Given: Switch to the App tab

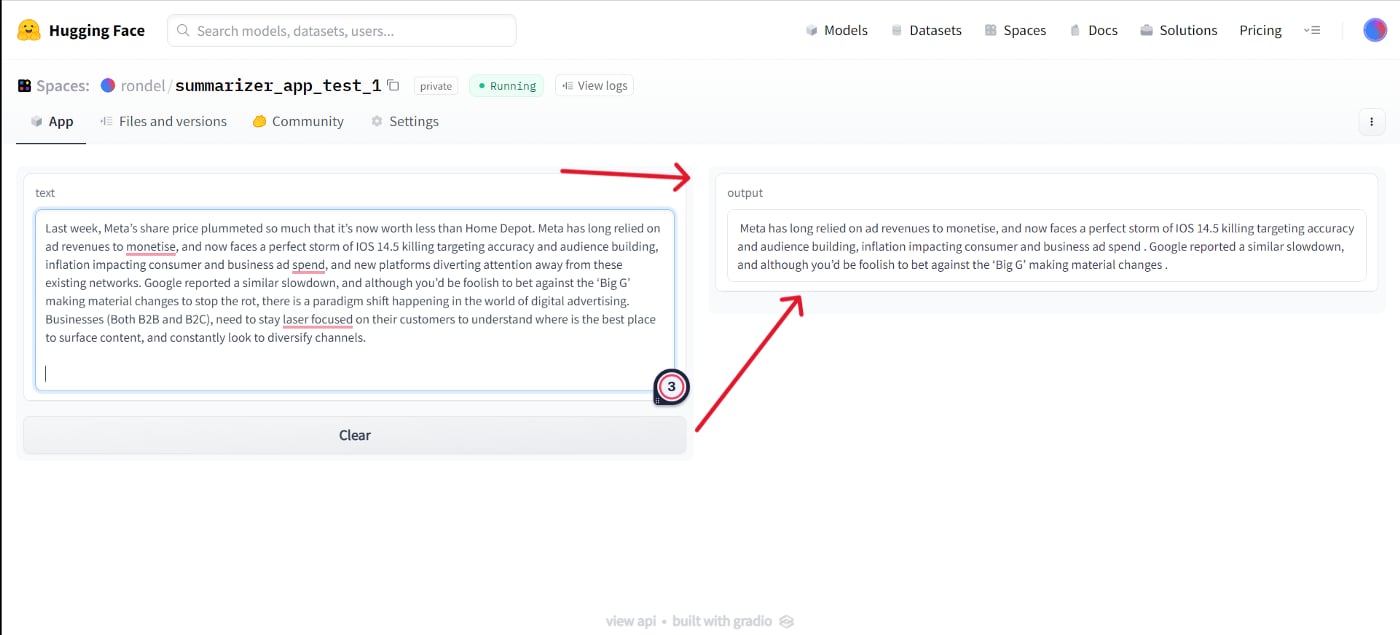Looking at the screenshot, I should click(x=51, y=121).
